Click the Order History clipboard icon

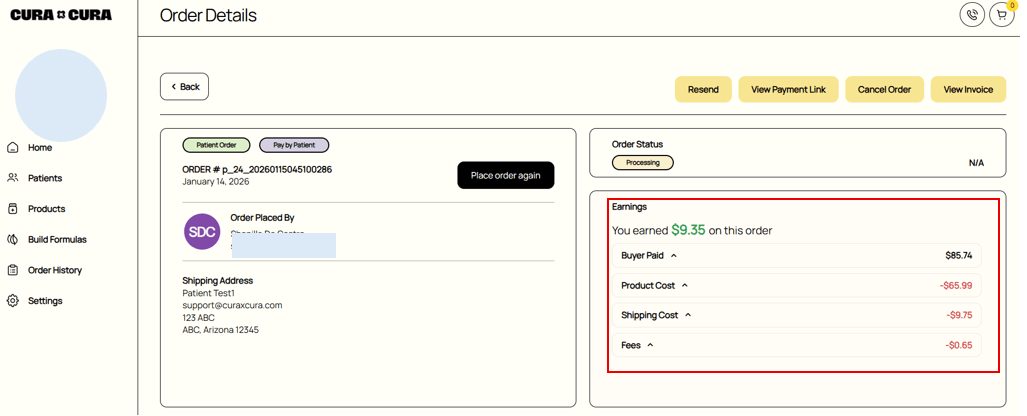[x=13, y=270]
